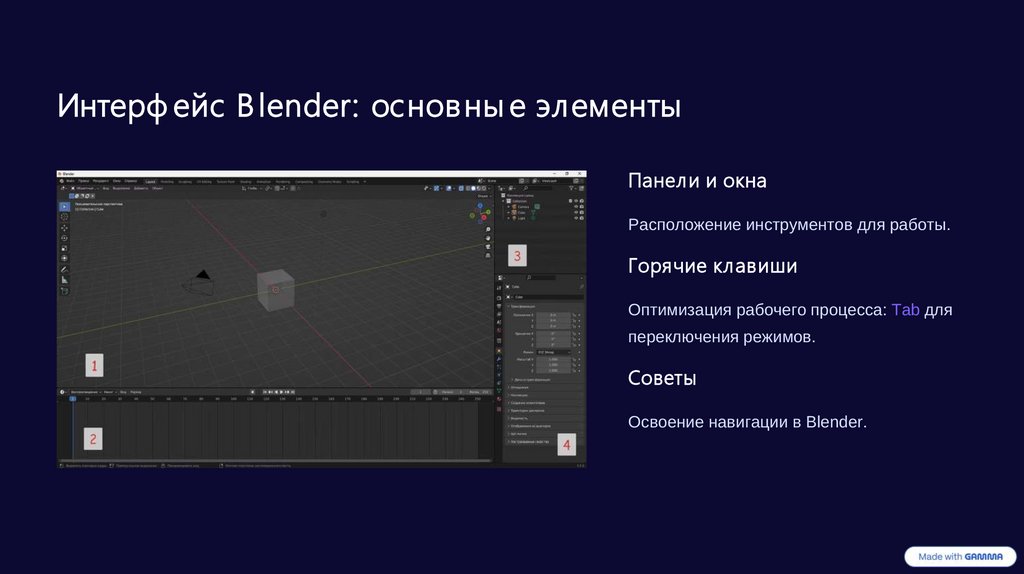Open the 3D viewport editor type dropdown
This screenshot has height=574, width=1024.
[x=63, y=188]
